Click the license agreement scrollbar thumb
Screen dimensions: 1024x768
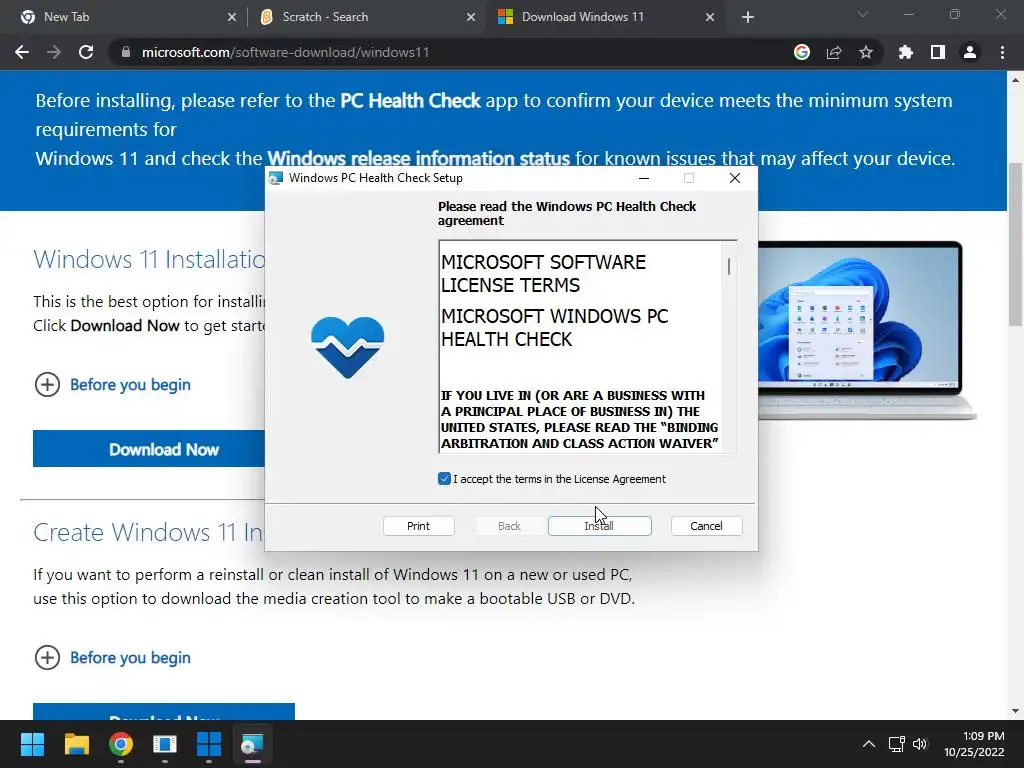point(729,266)
